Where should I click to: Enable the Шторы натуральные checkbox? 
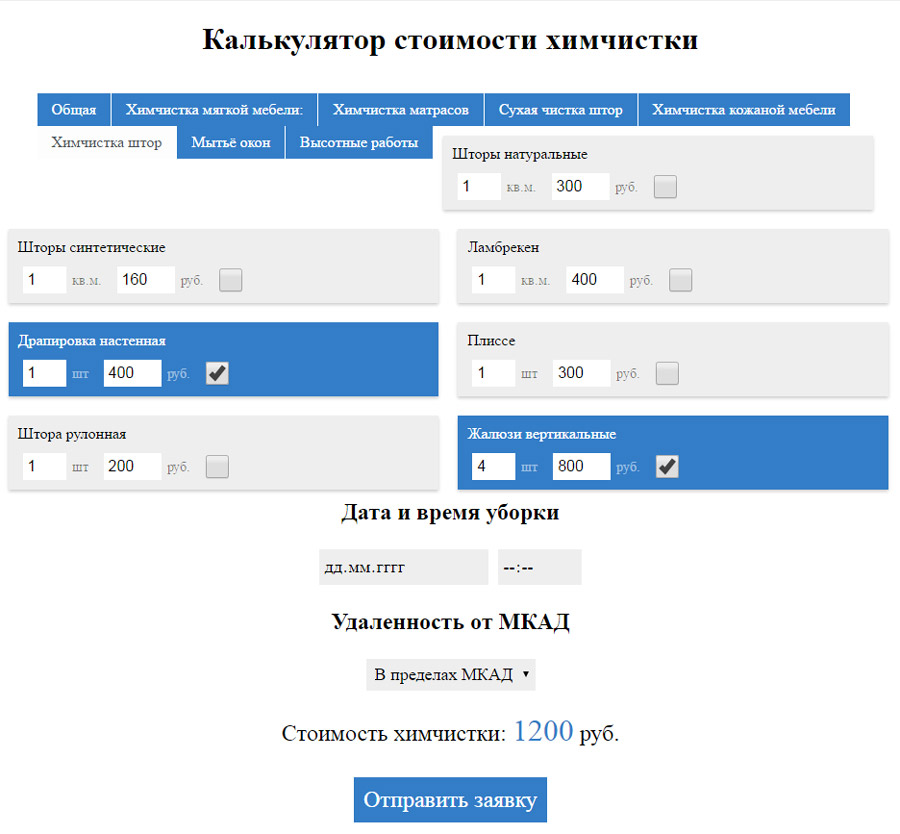pyautogui.click(x=665, y=186)
